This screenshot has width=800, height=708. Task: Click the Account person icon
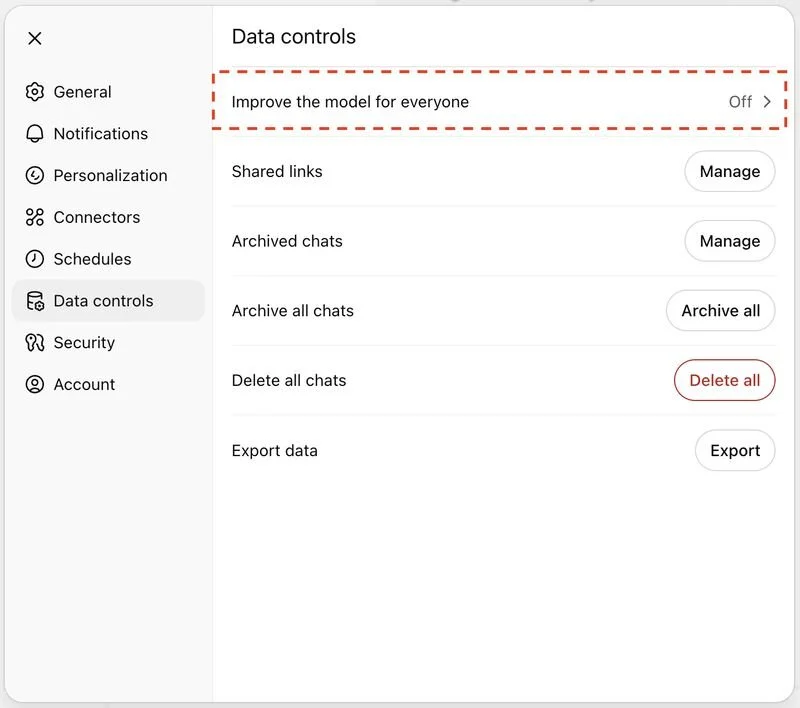coord(35,385)
